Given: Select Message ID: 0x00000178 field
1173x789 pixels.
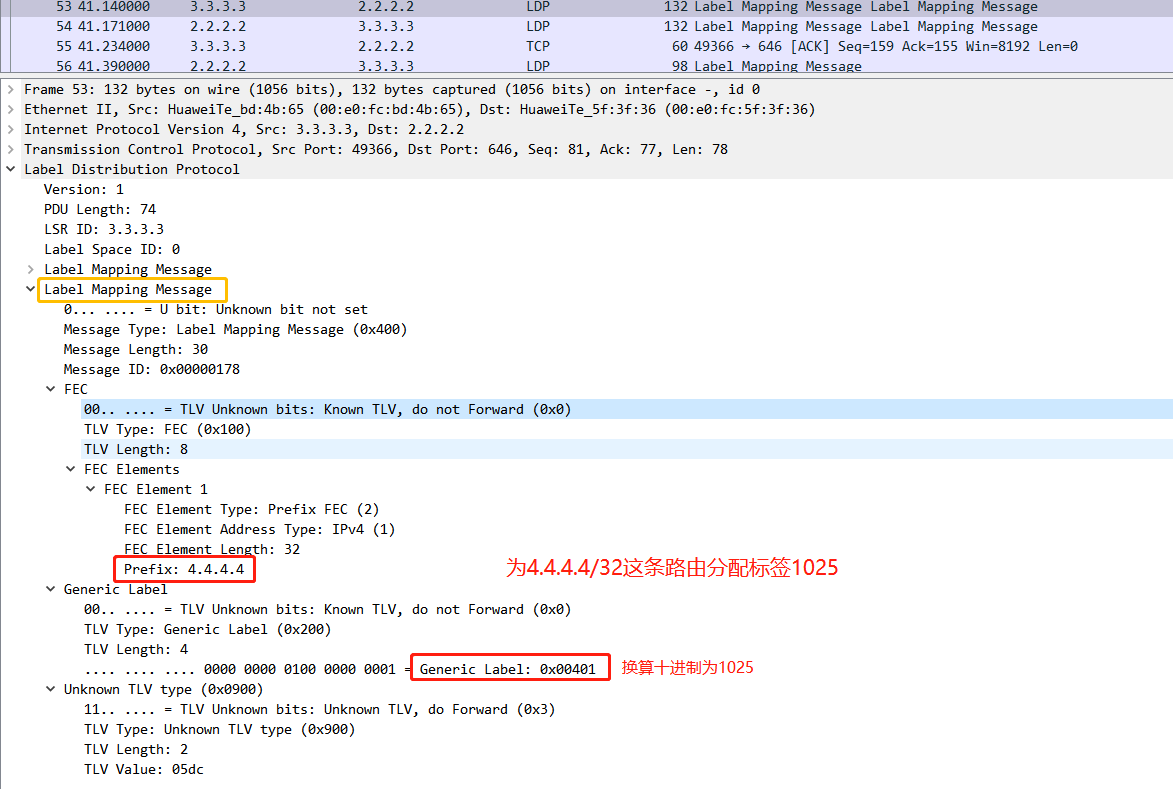Looking at the screenshot, I should pyautogui.click(x=151, y=369).
